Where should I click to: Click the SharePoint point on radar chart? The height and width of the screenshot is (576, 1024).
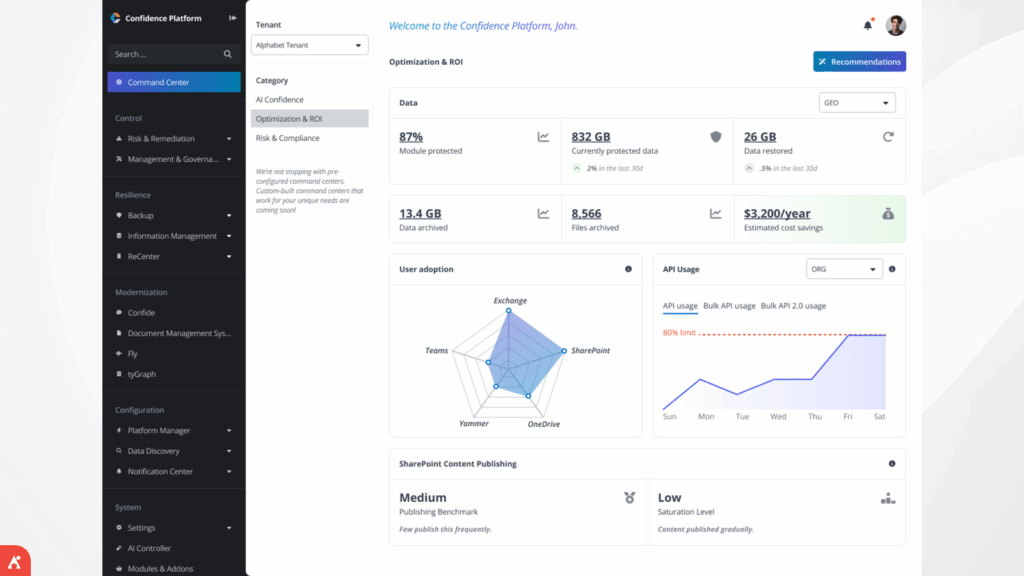pyautogui.click(x=564, y=351)
